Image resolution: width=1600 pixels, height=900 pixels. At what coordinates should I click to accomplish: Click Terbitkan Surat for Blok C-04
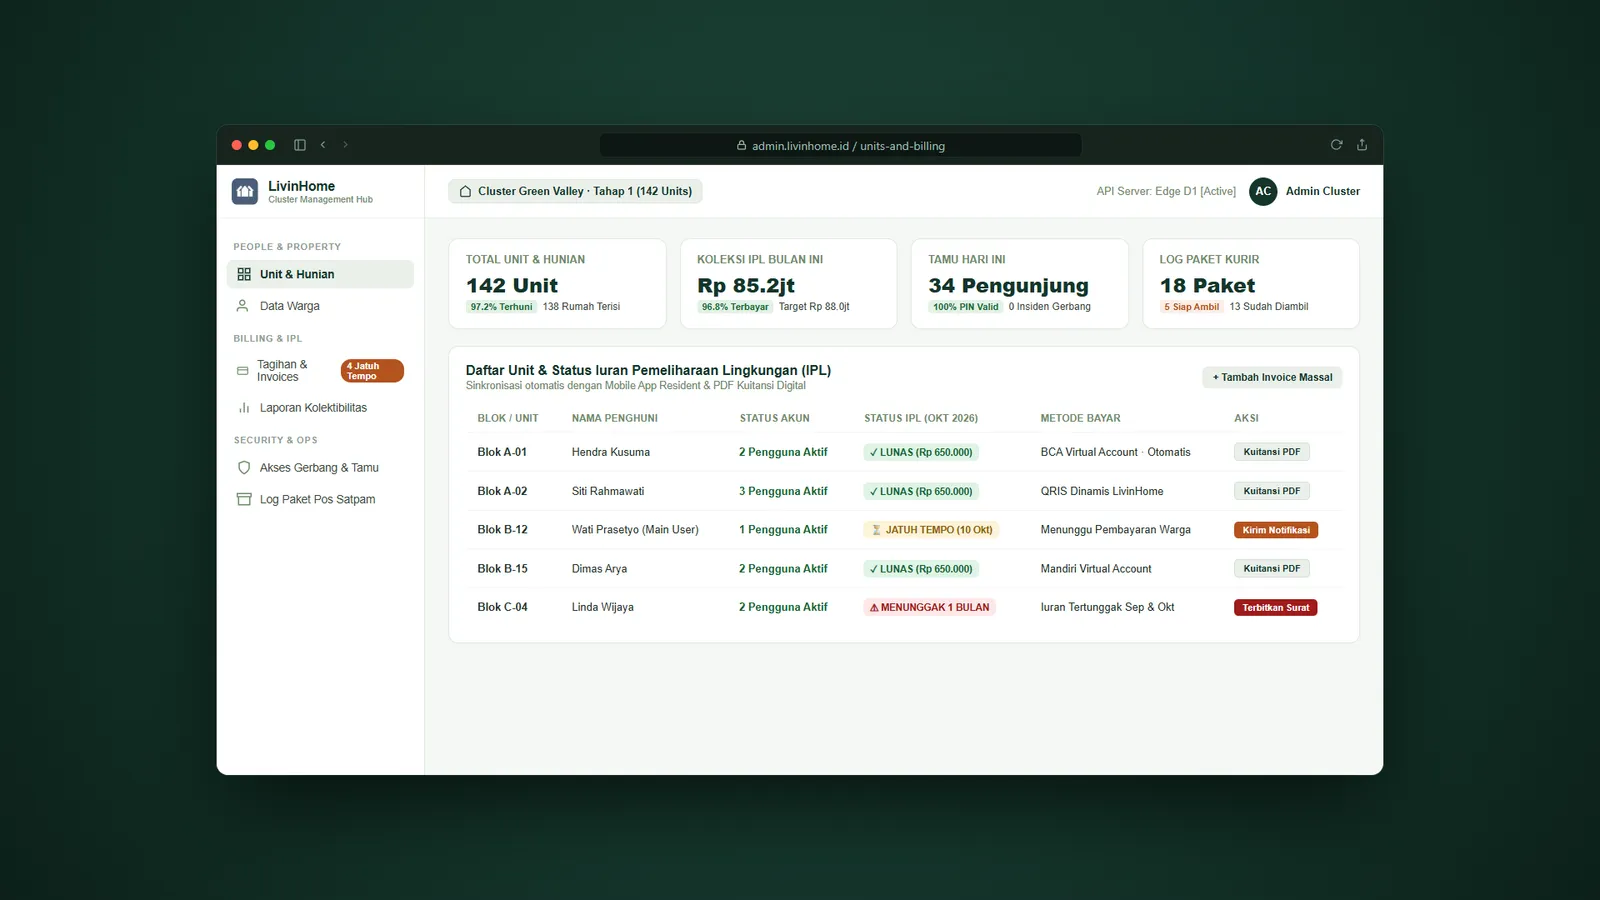point(1276,608)
